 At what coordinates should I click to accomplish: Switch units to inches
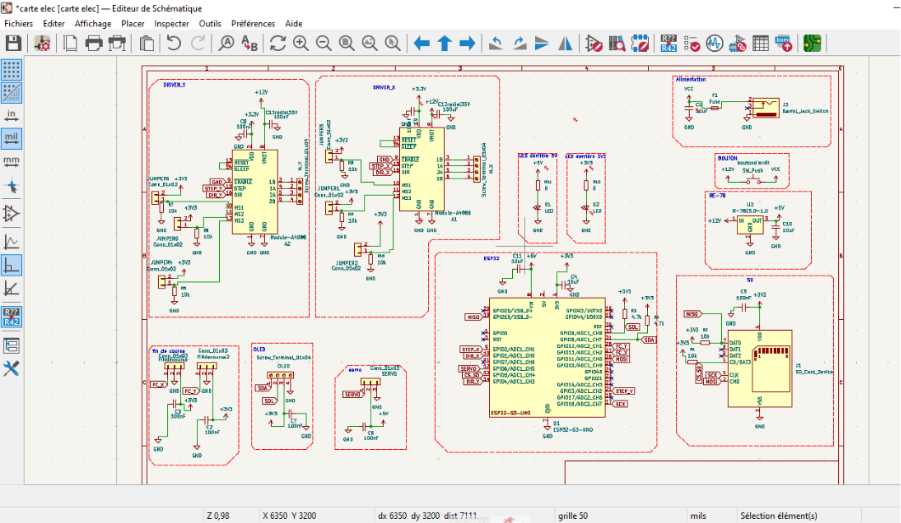click(11, 116)
